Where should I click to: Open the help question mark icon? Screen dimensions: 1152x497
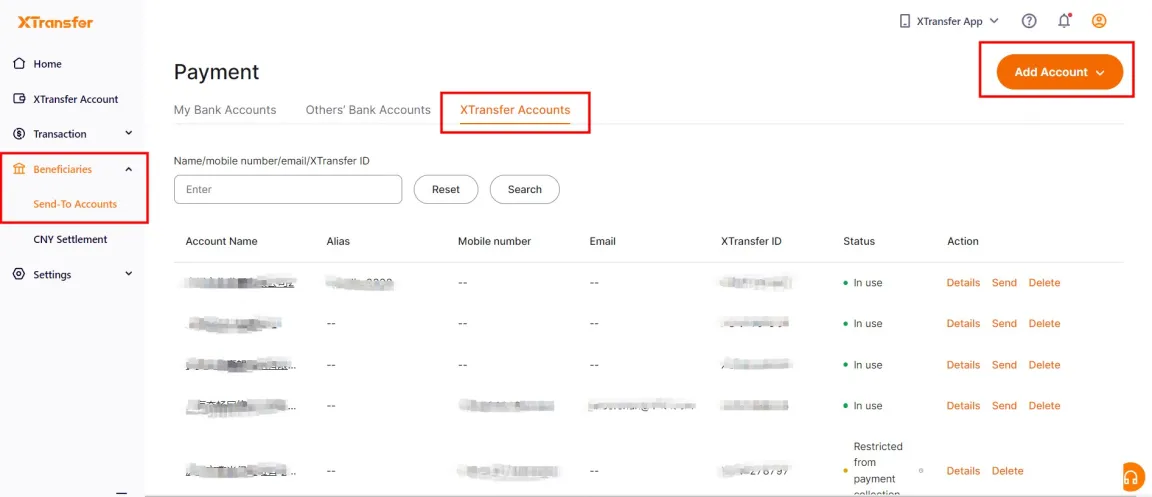pyautogui.click(x=1029, y=21)
